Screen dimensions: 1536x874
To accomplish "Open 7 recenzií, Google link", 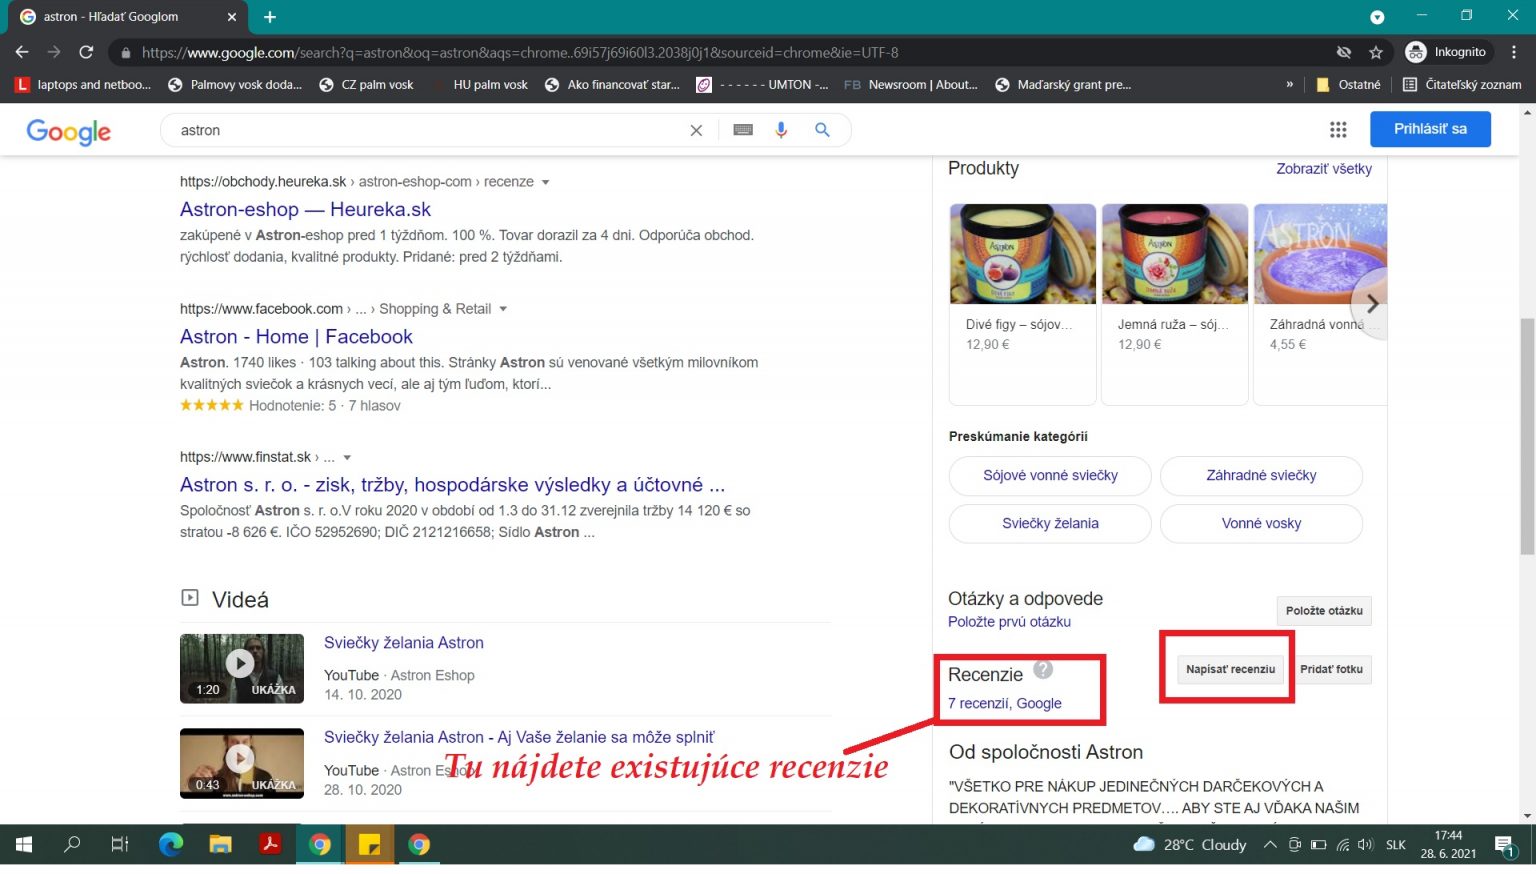I will [x=1005, y=704].
